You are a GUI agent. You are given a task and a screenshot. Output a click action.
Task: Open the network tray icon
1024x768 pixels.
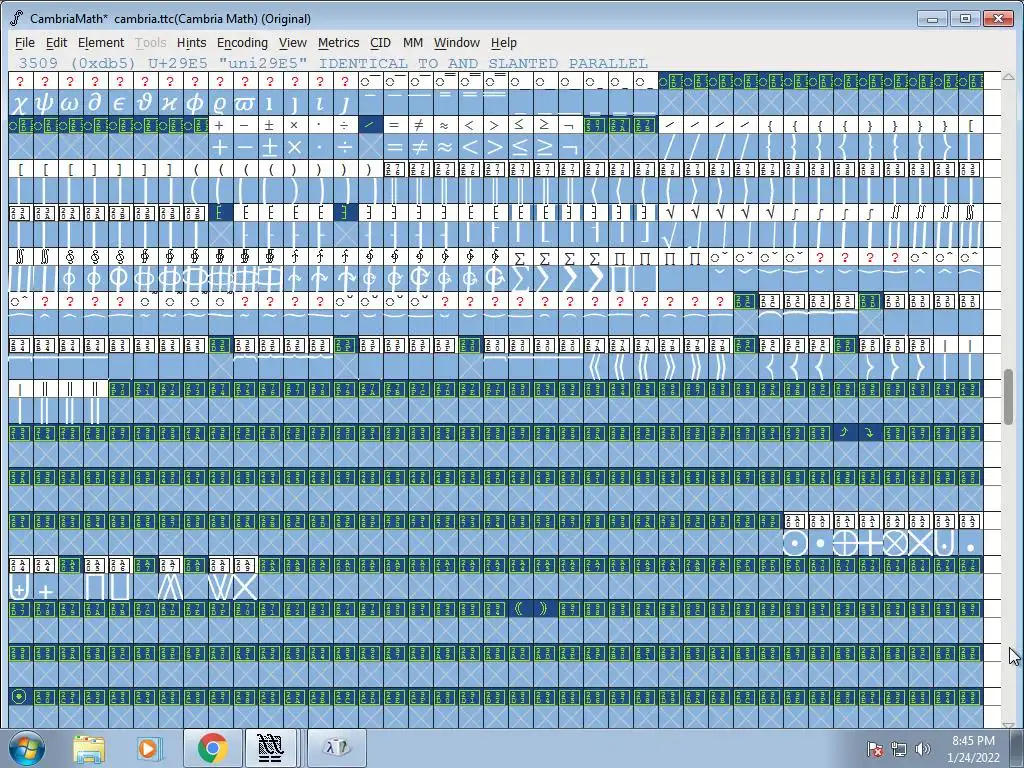pyautogui.click(x=899, y=749)
